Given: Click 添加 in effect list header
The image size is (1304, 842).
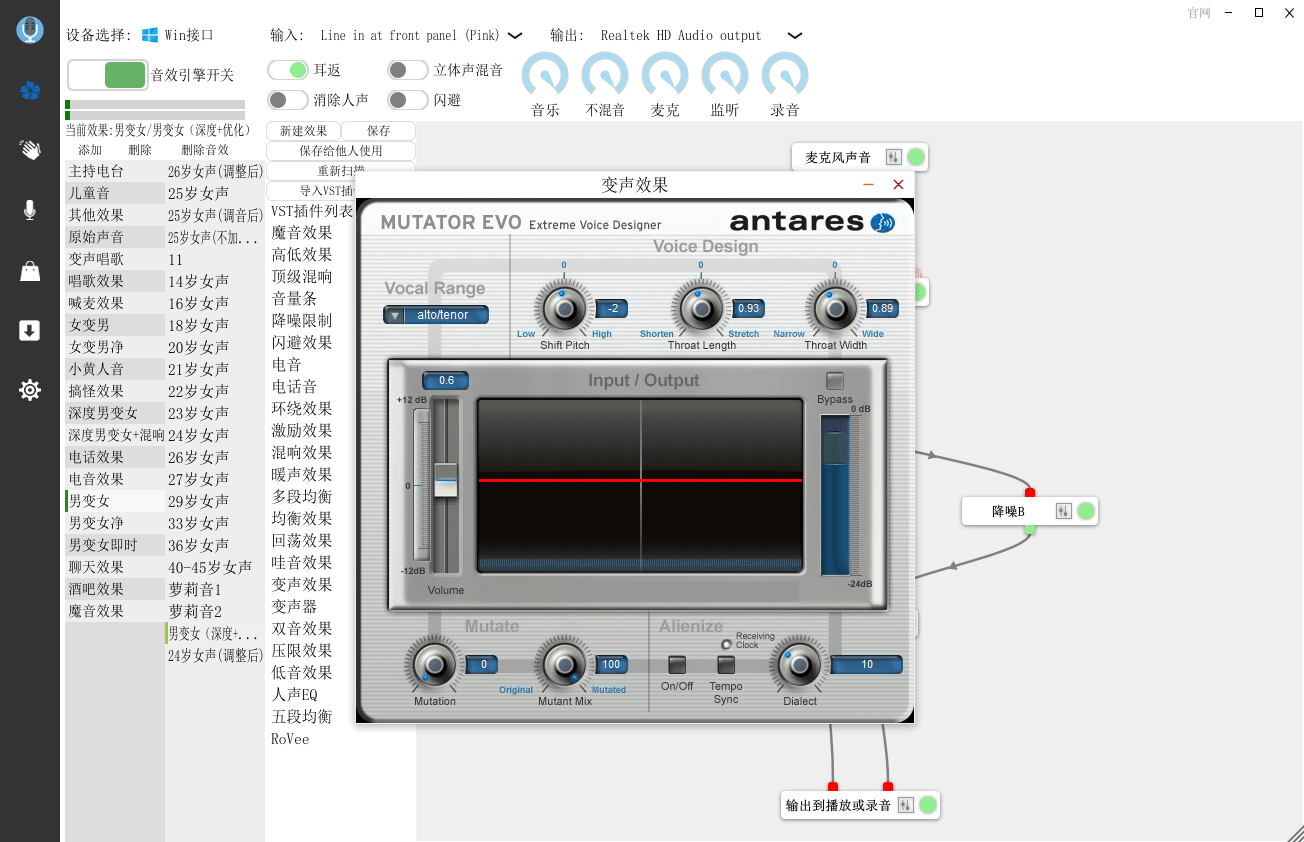Looking at the screenshot, I should point(90,150).
